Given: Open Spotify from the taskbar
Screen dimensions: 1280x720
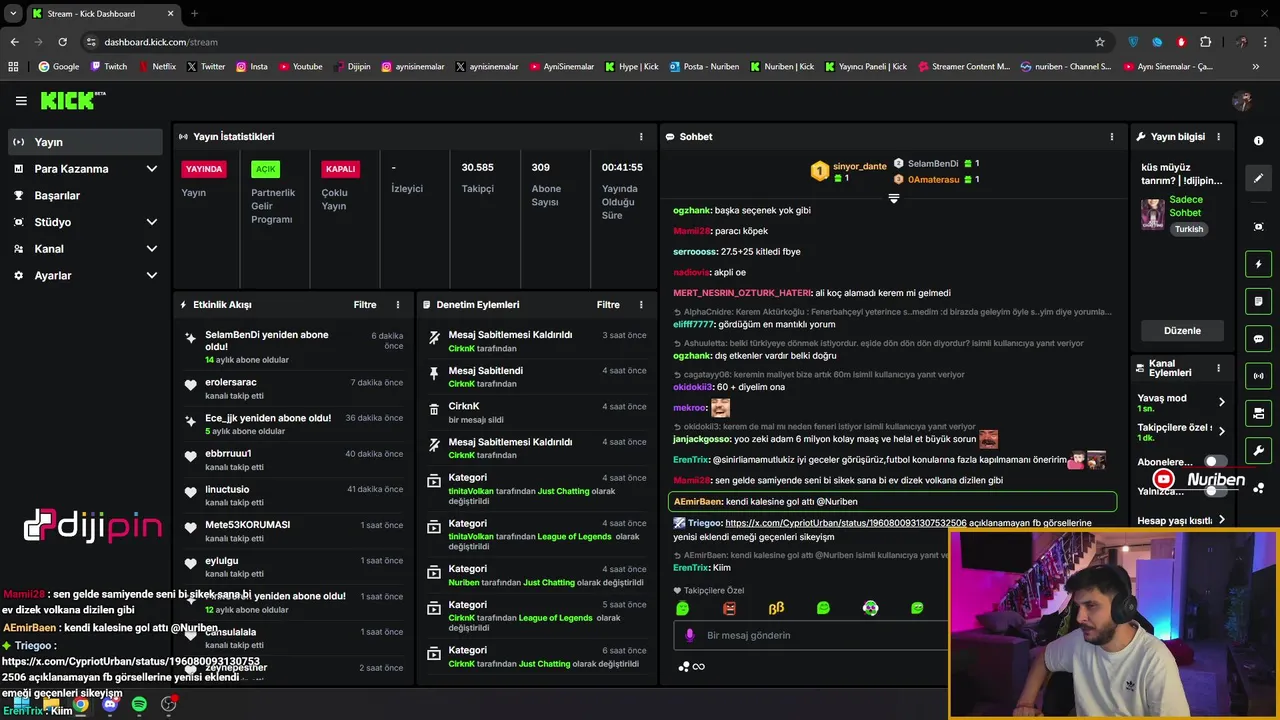Looking at the screenshot, I should coord(139,704).
